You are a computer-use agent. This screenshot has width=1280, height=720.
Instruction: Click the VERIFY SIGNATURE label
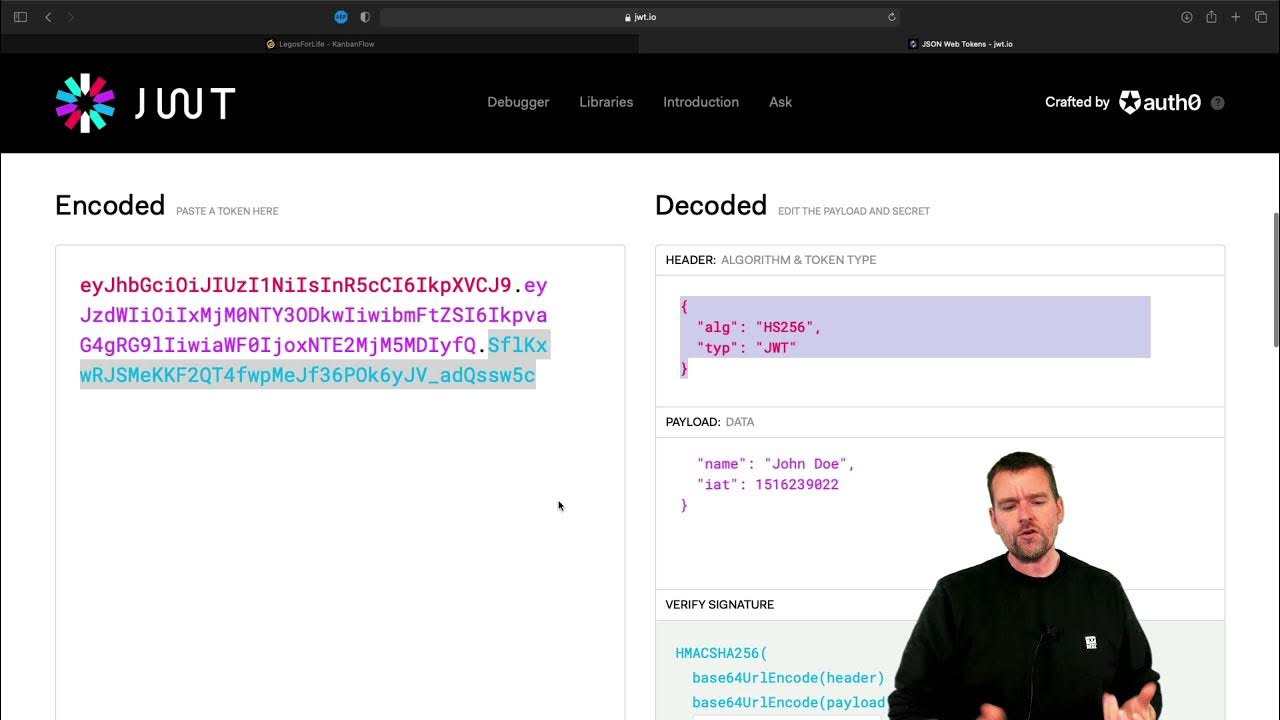[x=720, y=605]
